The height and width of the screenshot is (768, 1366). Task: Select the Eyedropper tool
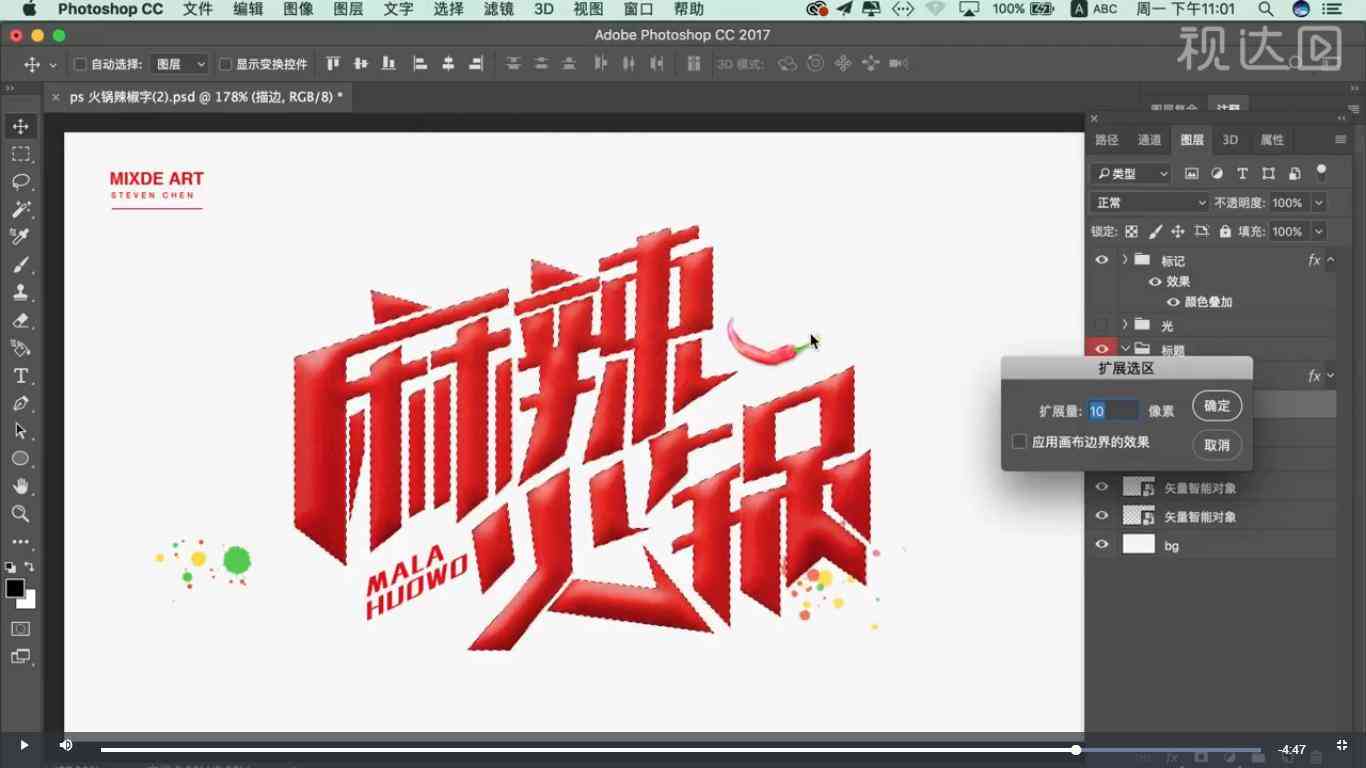tap(20, 237)
